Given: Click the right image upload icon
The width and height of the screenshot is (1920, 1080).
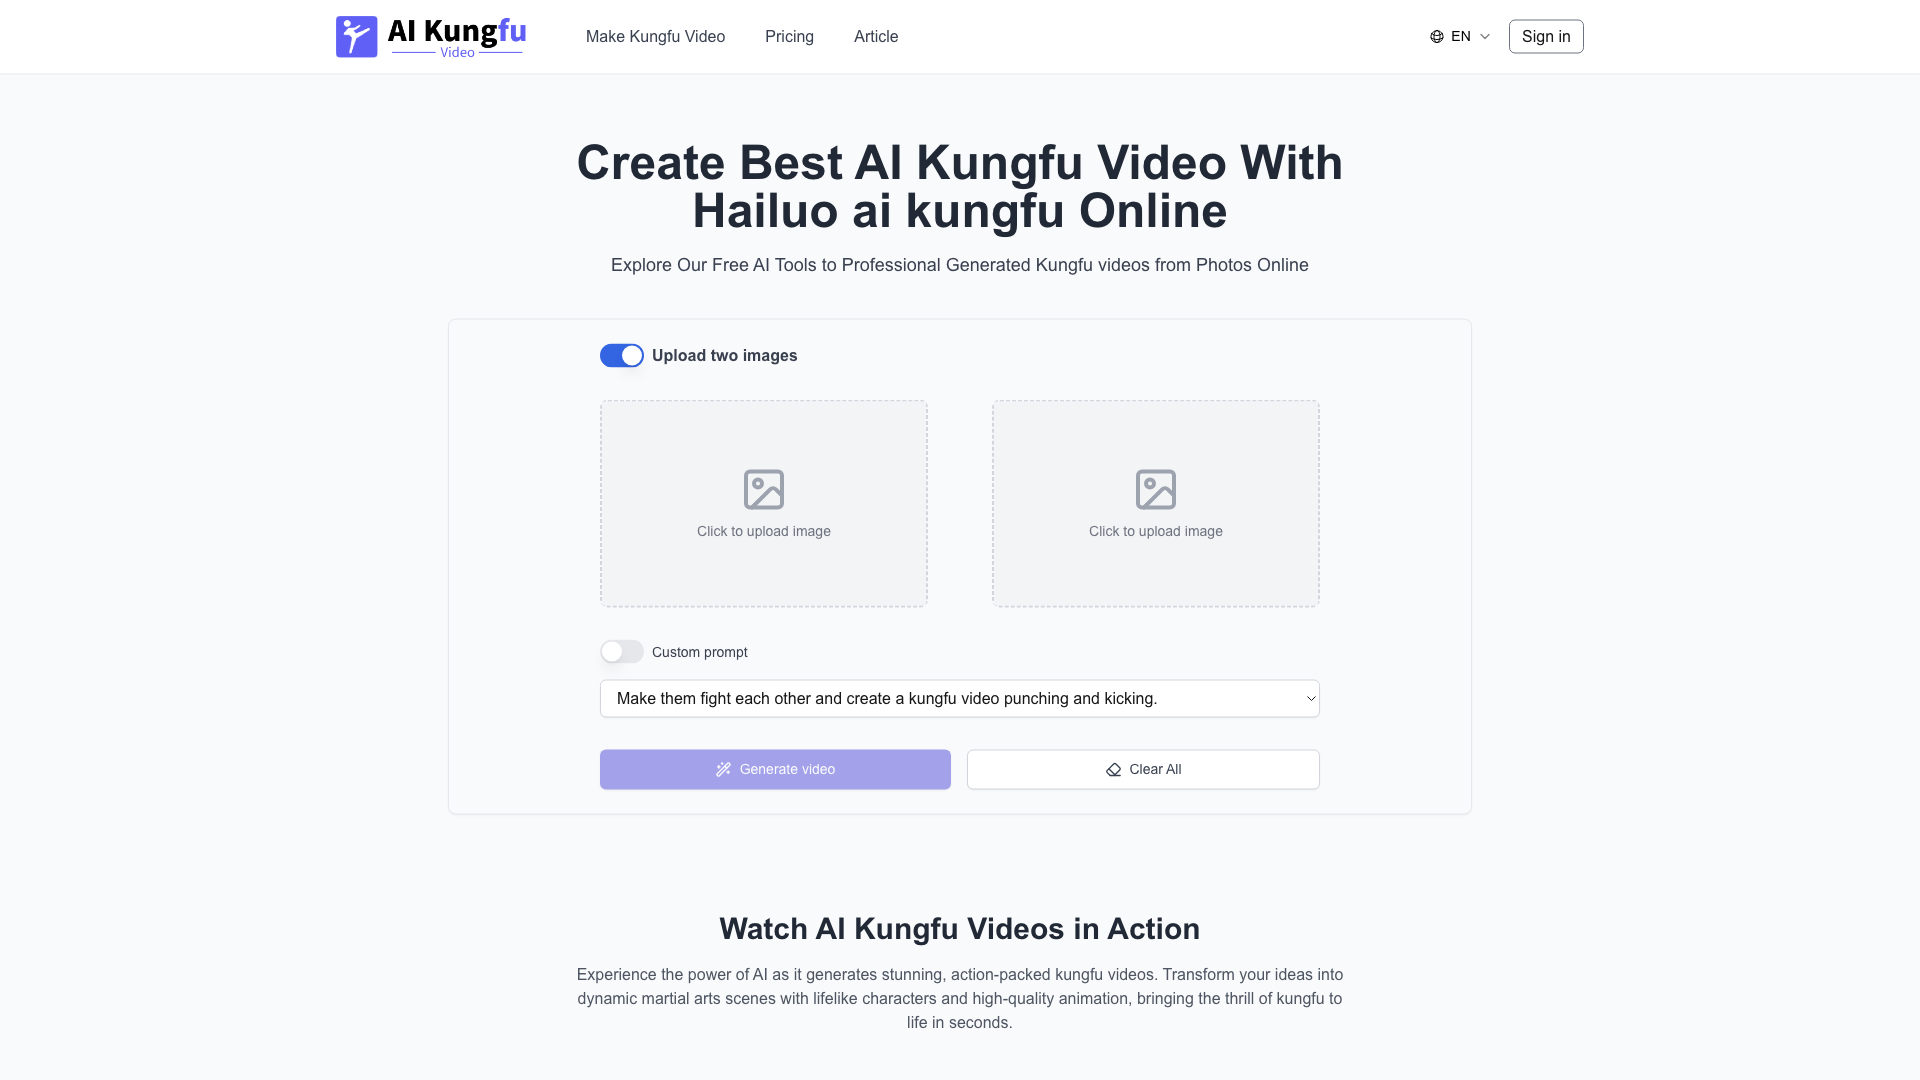Looking at the screenshot, I should (x=1154, y=488).
